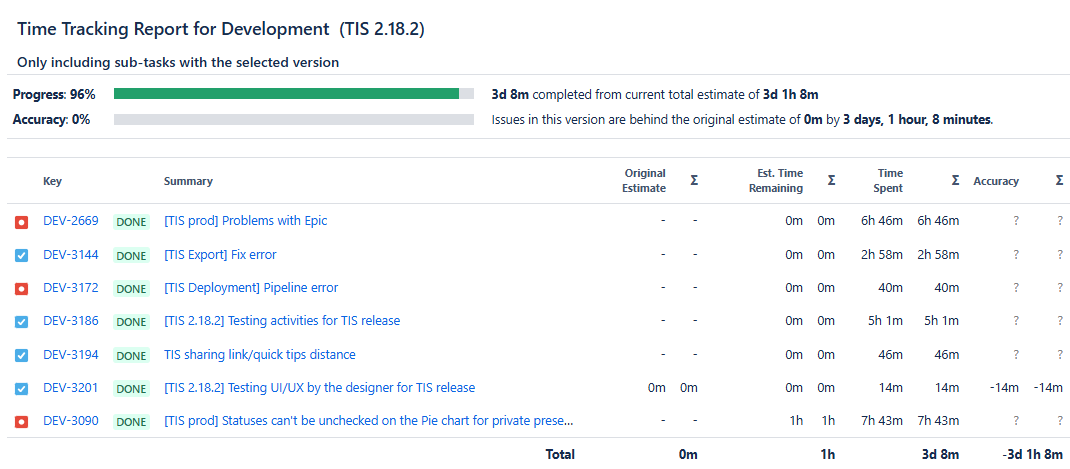Click Time Spent '2h 58m' for DEV-3144
Viewport: 1070px width, 469px height.
point(880,254)
